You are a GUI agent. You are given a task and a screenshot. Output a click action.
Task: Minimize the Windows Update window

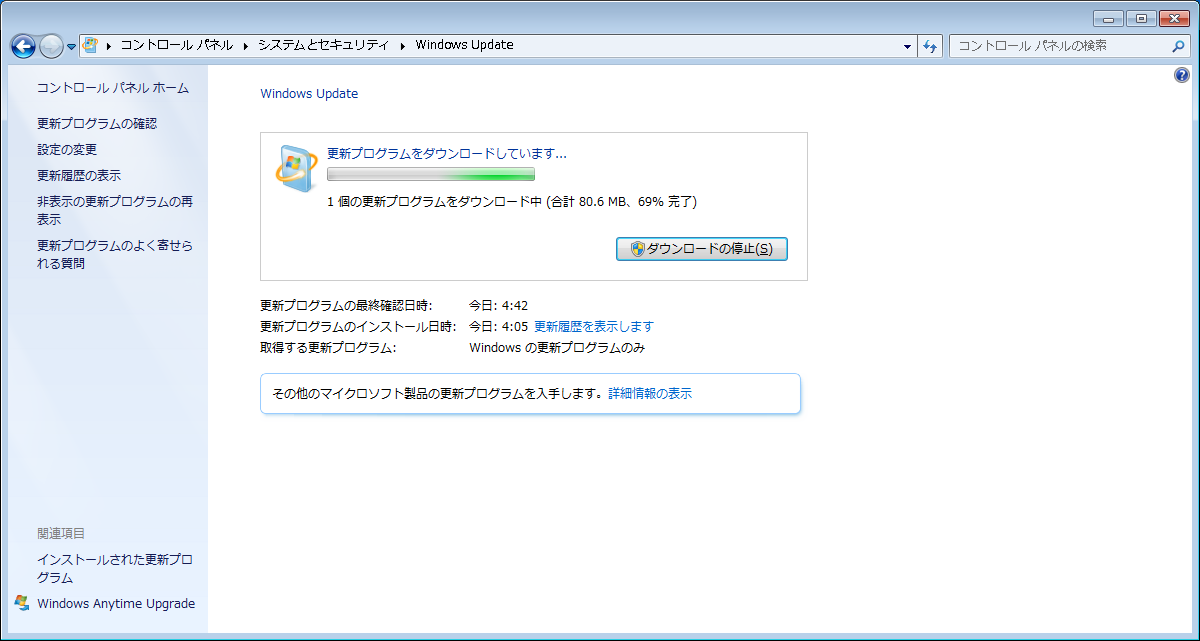pyautogui.click(x=1108, y=18)
